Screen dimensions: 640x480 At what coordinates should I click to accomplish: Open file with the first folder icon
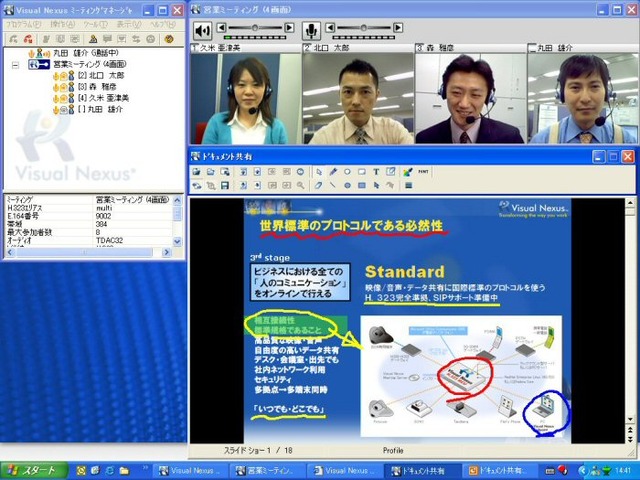point(196,172)
